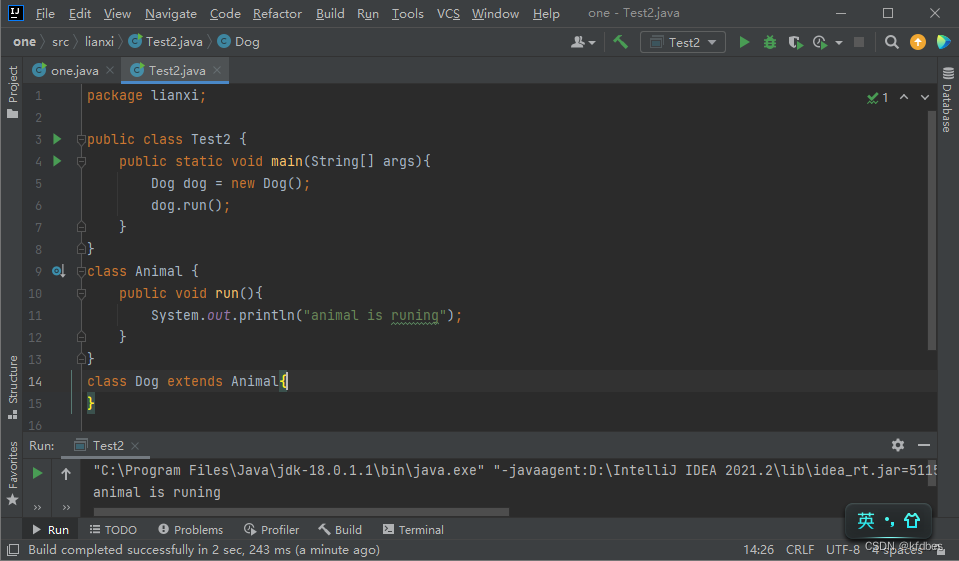
Task: Open the Refactor menu
Action: click(277, 14)
